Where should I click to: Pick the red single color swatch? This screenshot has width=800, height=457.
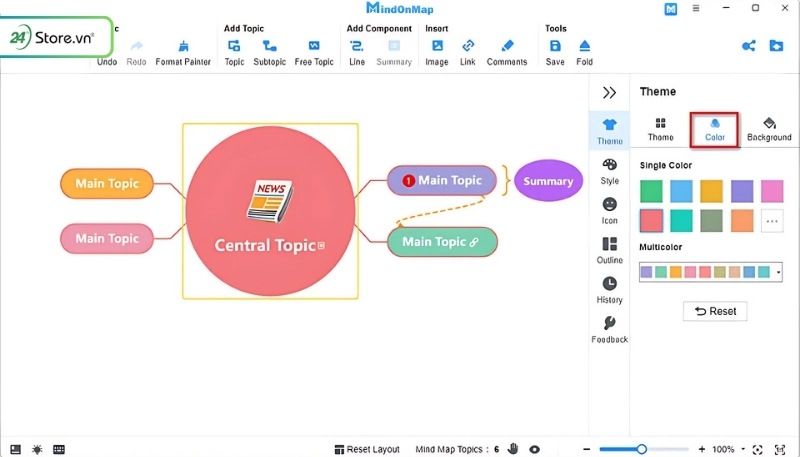click(652, 221)
